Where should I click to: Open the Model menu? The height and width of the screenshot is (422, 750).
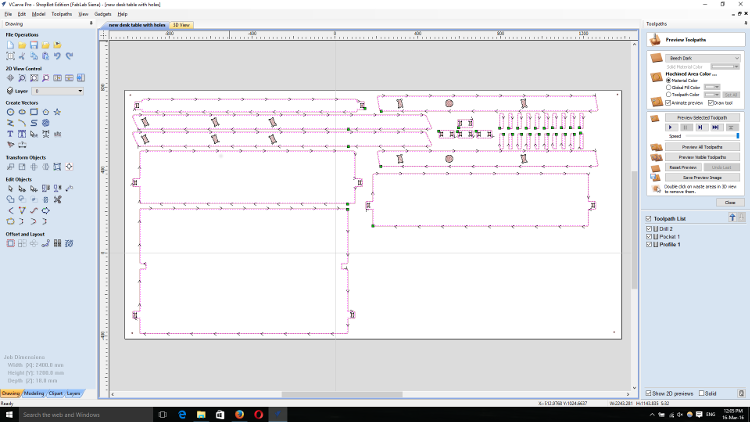(38, 14)
